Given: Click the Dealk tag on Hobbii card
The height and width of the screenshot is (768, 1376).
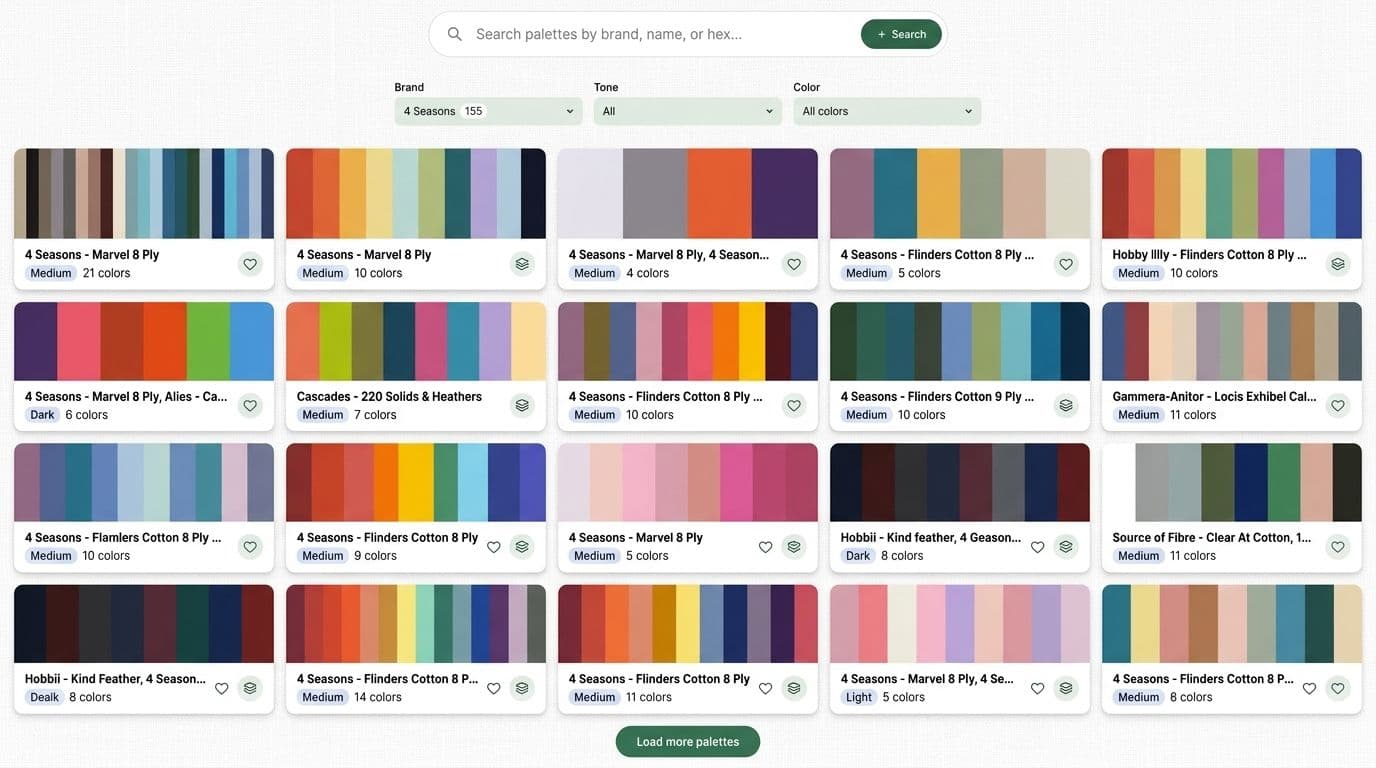Looking at the screenshot, I should pyautogui.click(x=44, y=697).
